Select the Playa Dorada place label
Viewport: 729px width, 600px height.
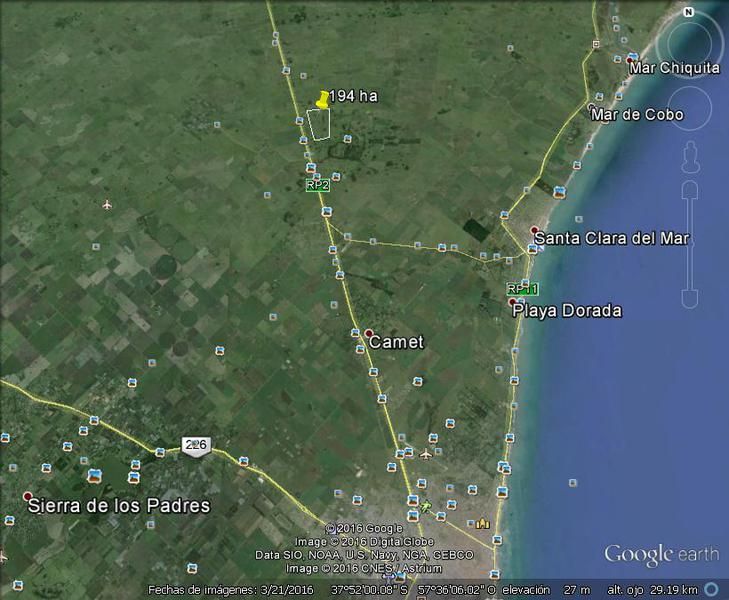pyautogui.click(x=567, y=311)
